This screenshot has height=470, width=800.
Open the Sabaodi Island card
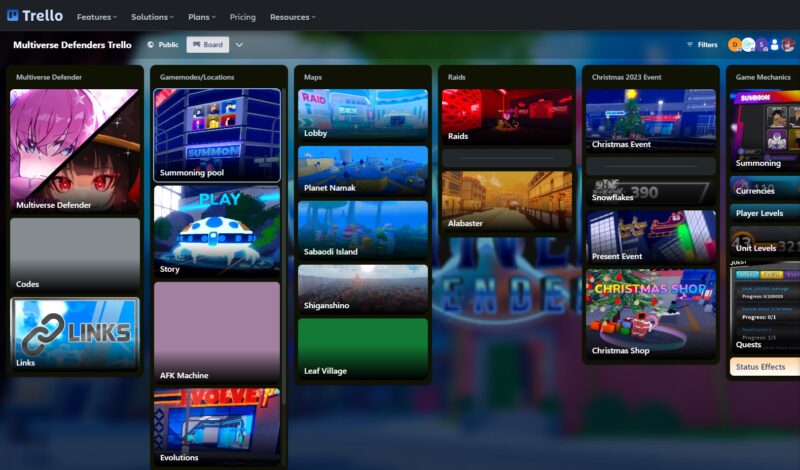point(363,230)
